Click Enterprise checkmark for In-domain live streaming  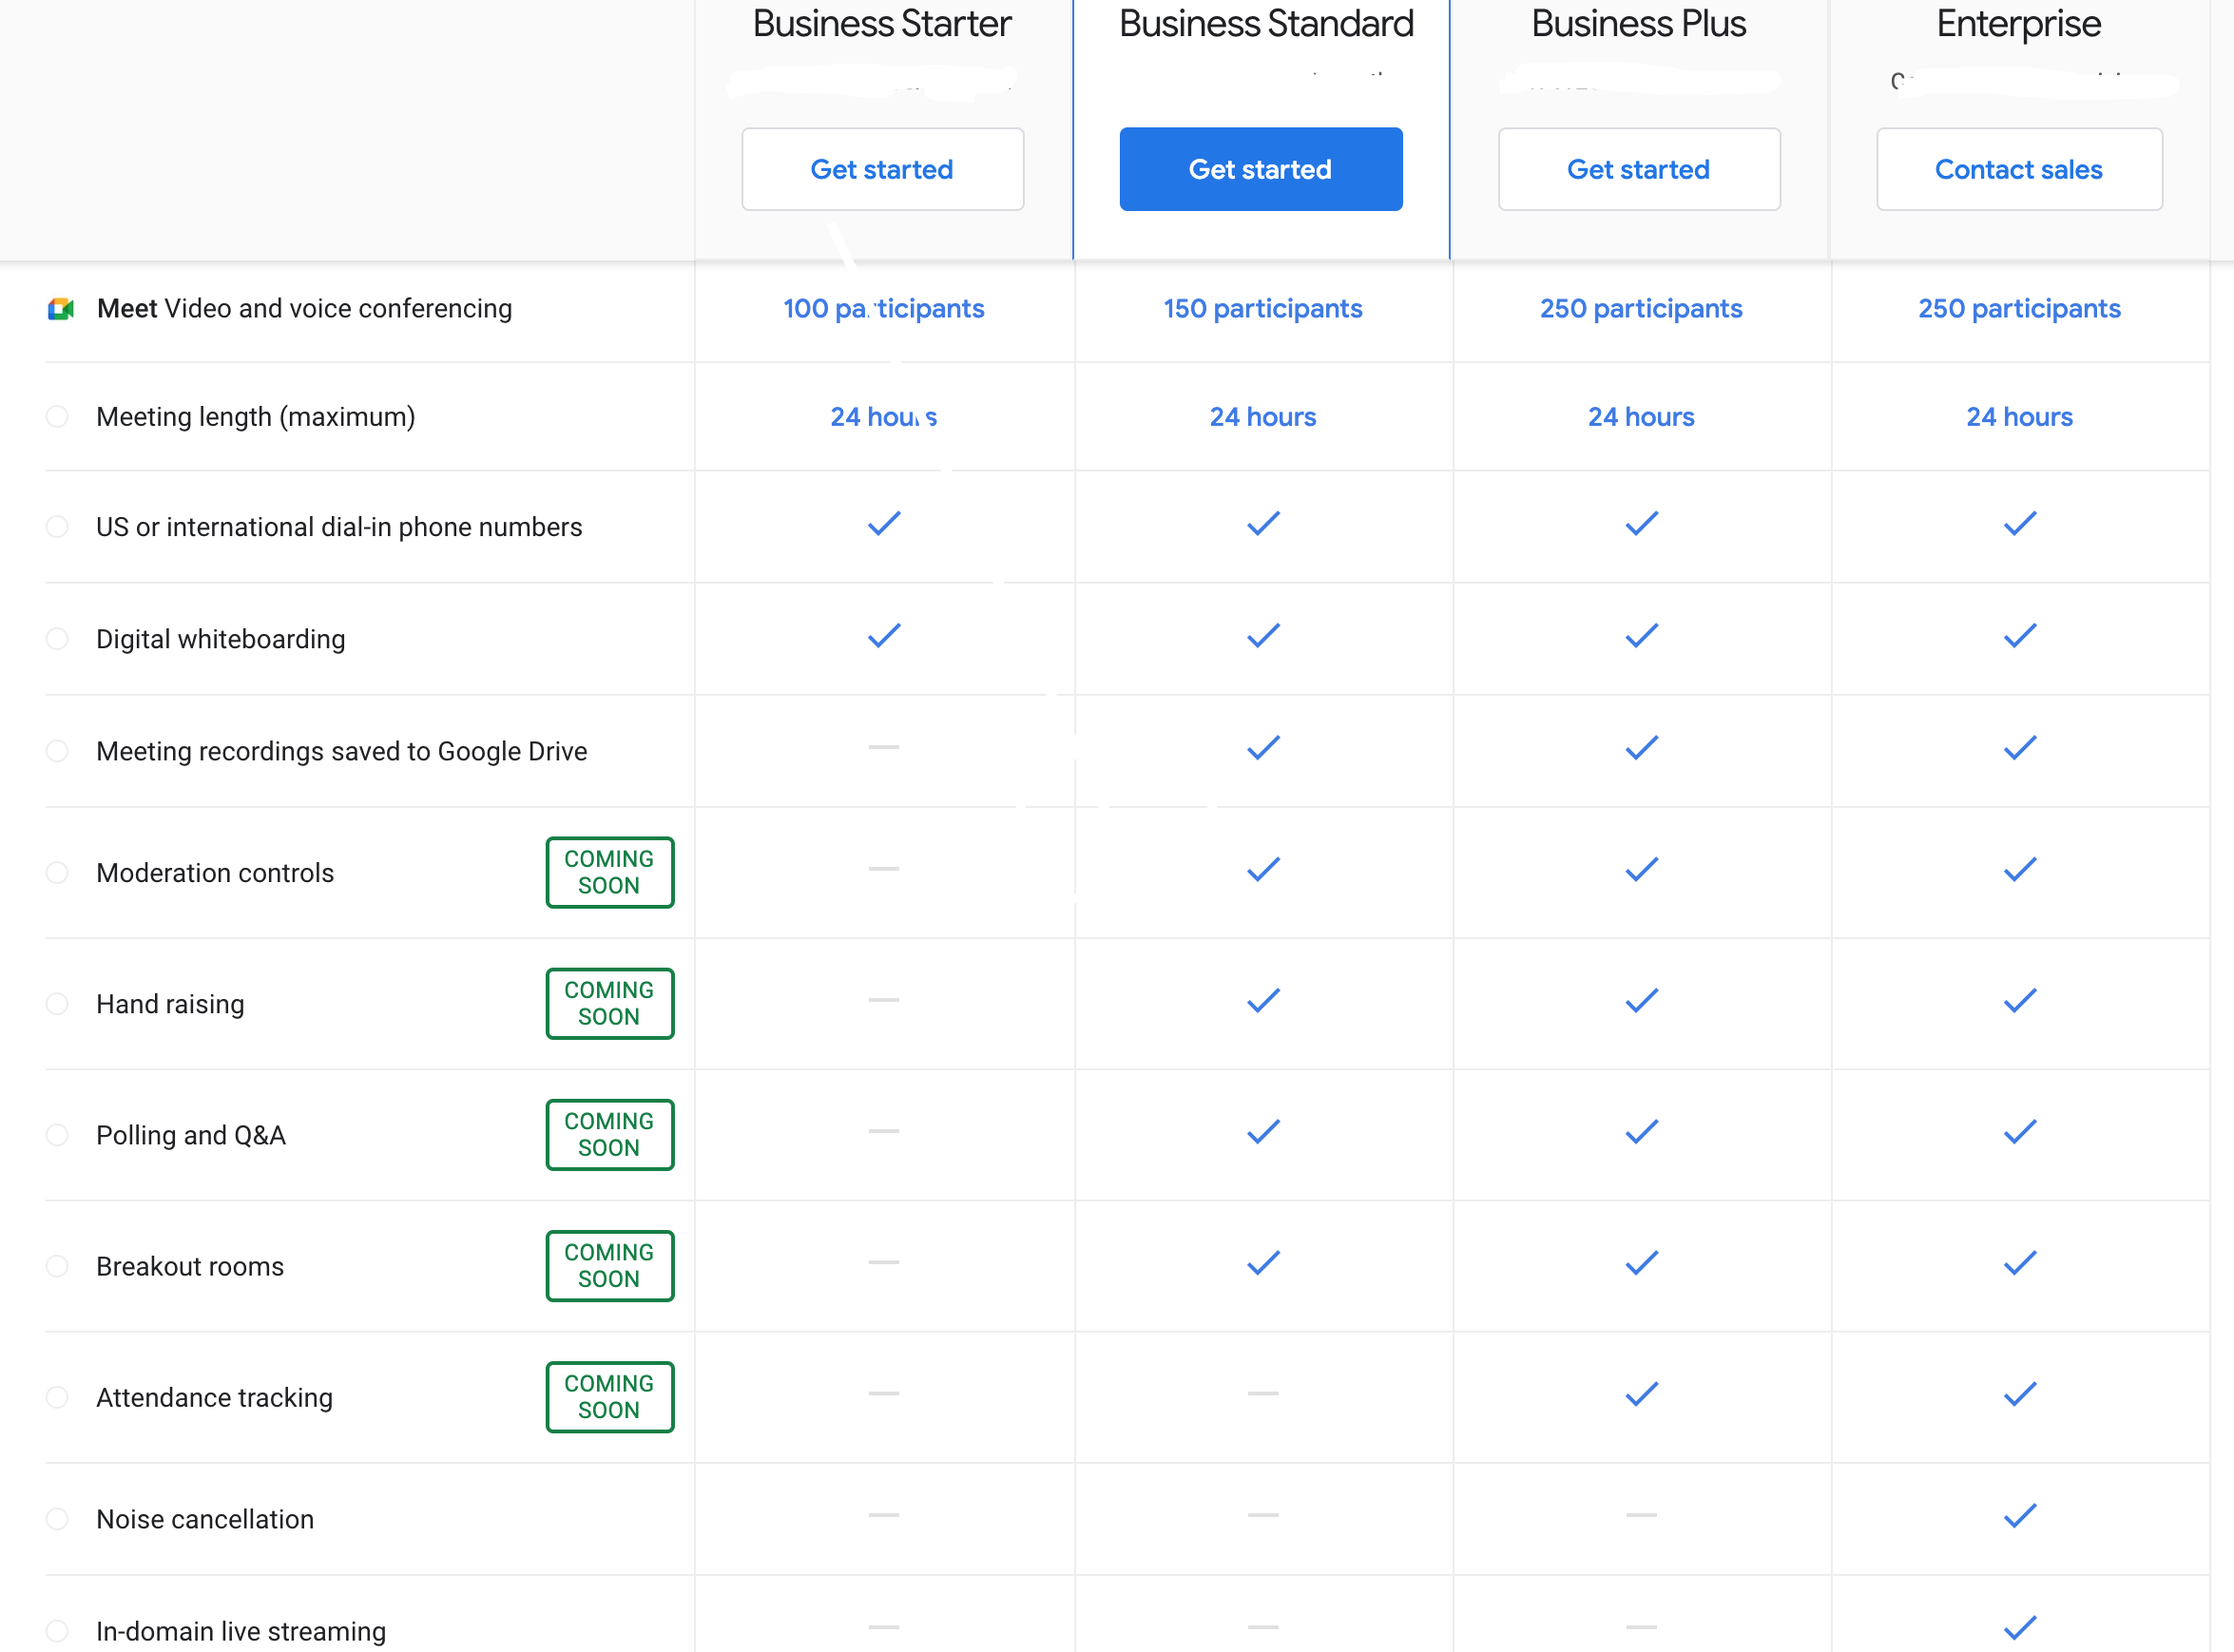click(x=2020, y=1627)
